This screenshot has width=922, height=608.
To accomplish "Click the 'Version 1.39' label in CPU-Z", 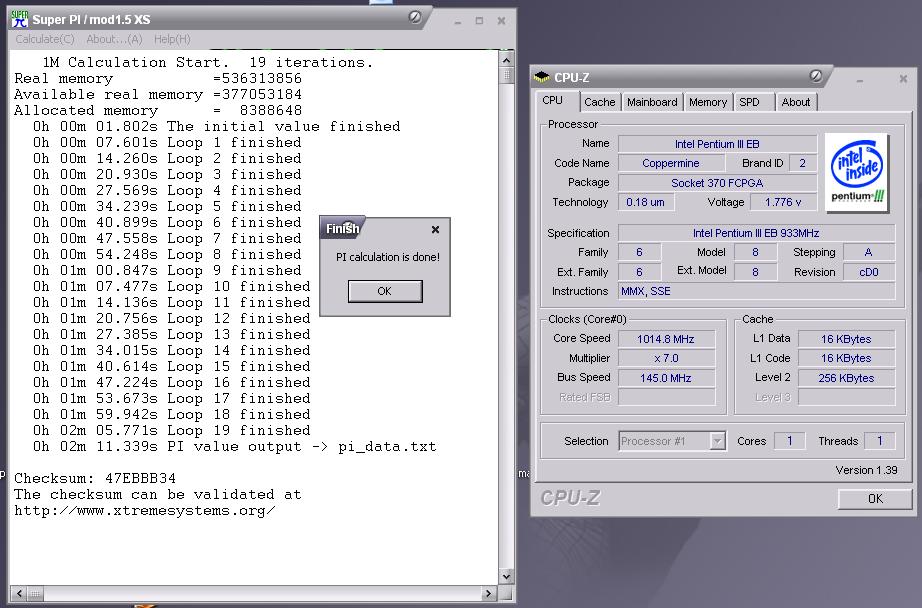I will [x=866, y=470].
